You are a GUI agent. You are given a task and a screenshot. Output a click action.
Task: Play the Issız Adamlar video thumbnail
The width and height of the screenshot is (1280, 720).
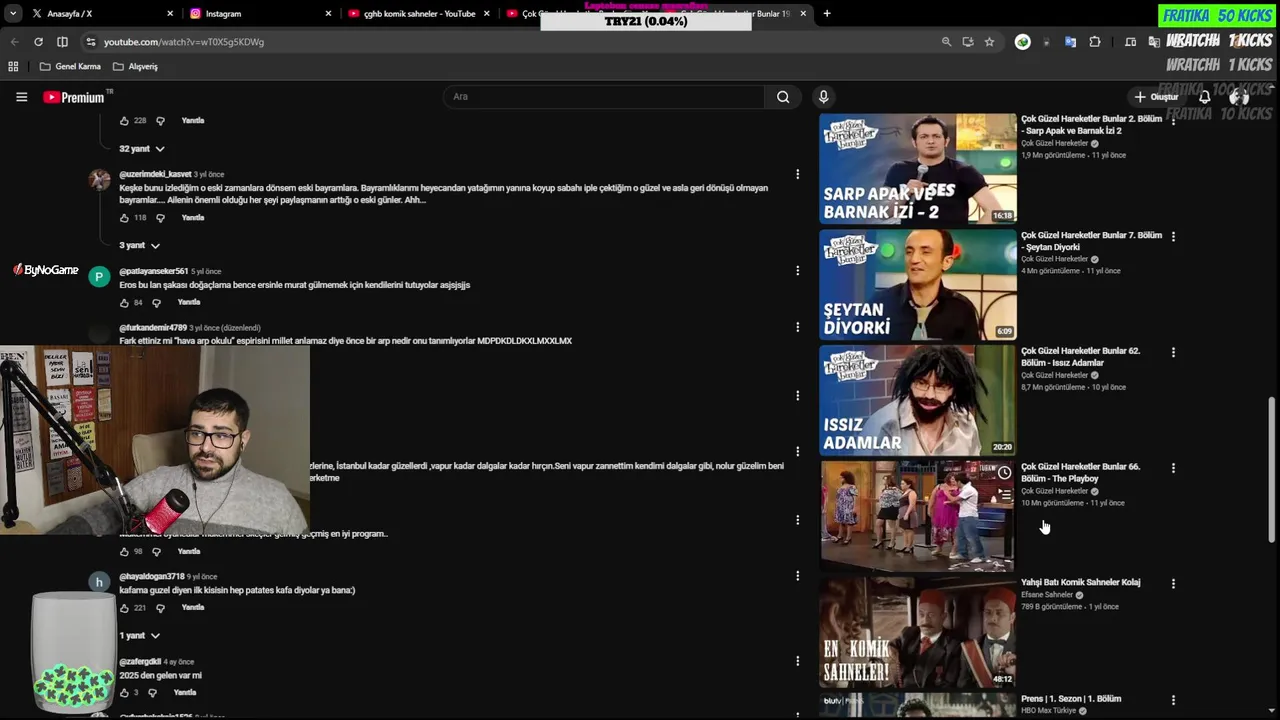(918, 400)
